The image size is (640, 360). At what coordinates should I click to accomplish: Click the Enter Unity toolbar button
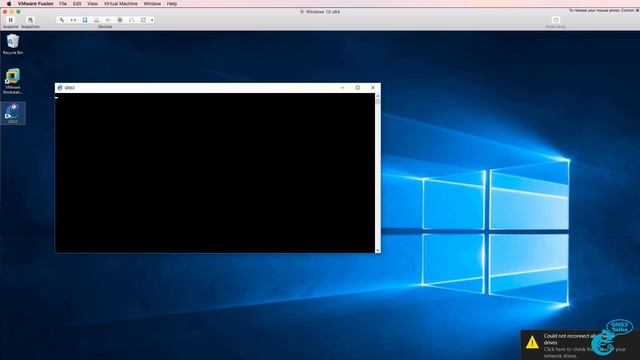pyautogui.click(x=555, y=20)
